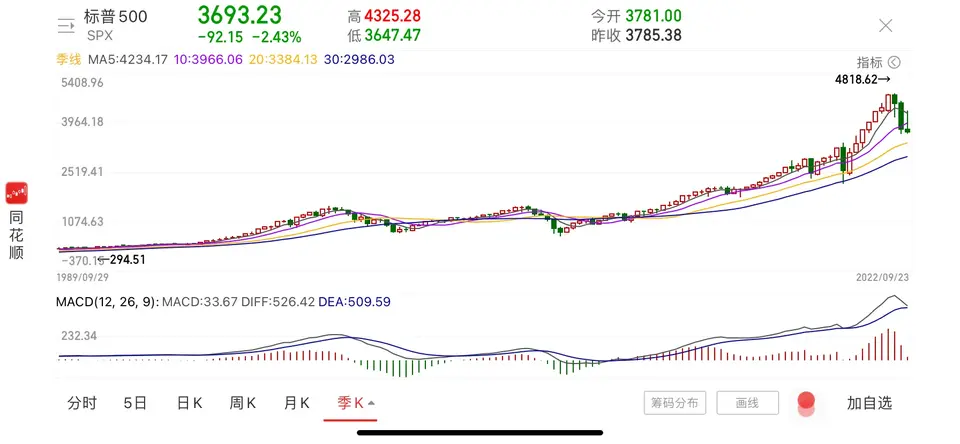Viewport: 960px width, 444px height.
Task: Switch to the 周K tab
Action: click(x=242, y=403)
